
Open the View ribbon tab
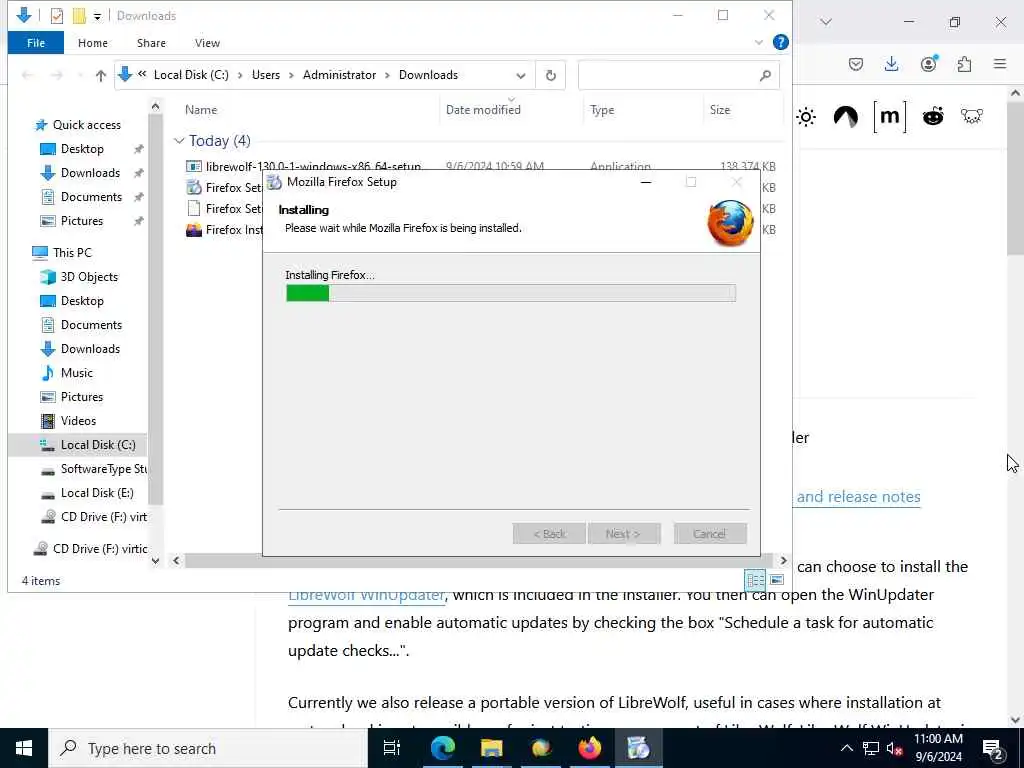pyautogui.click(x=207, y=43)
